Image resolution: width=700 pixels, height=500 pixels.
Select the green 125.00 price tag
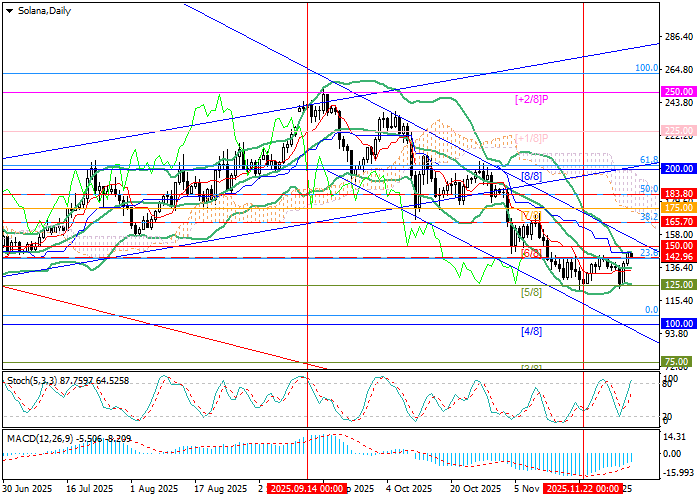[x=679, y=285]
